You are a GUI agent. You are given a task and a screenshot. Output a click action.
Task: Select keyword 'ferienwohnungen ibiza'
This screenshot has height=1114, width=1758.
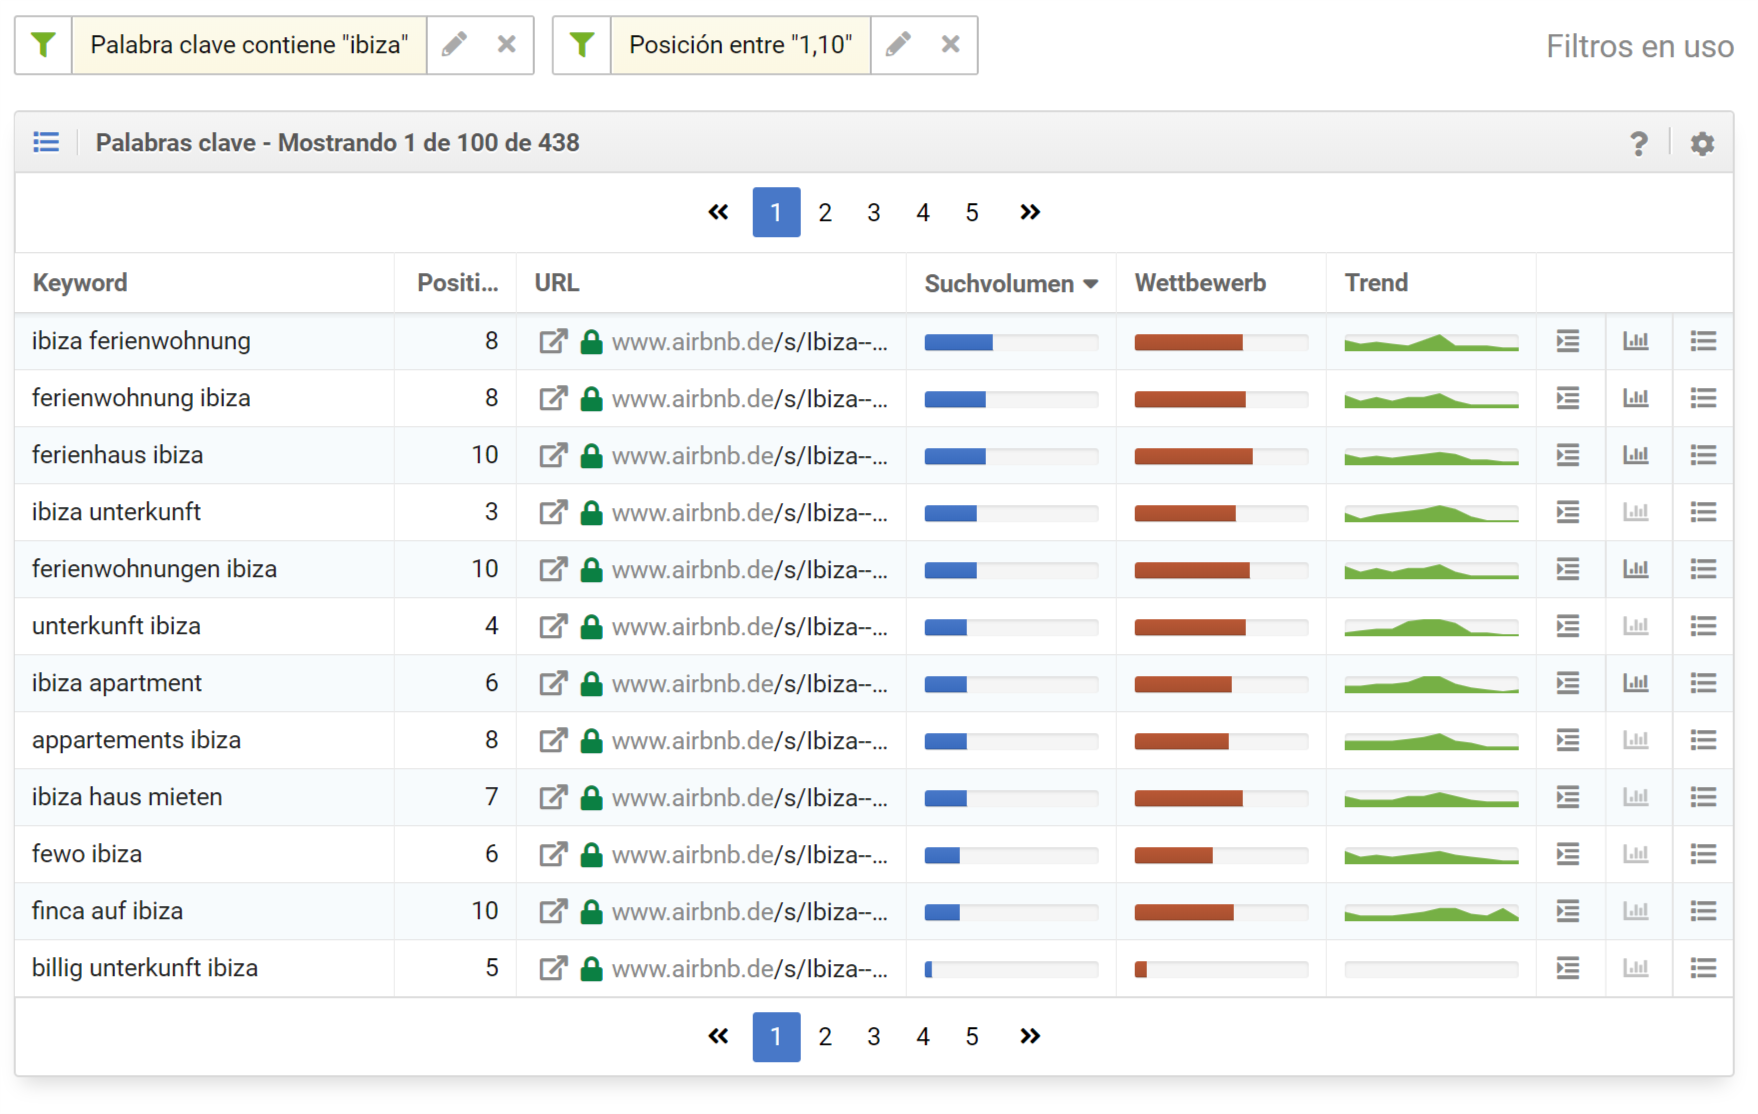tap(154, 569)
